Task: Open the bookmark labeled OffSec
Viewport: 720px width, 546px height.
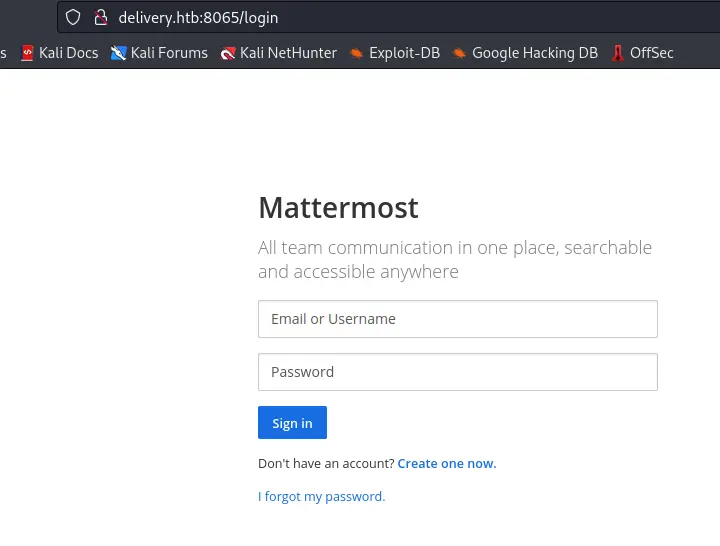Action: click(651, 53)
